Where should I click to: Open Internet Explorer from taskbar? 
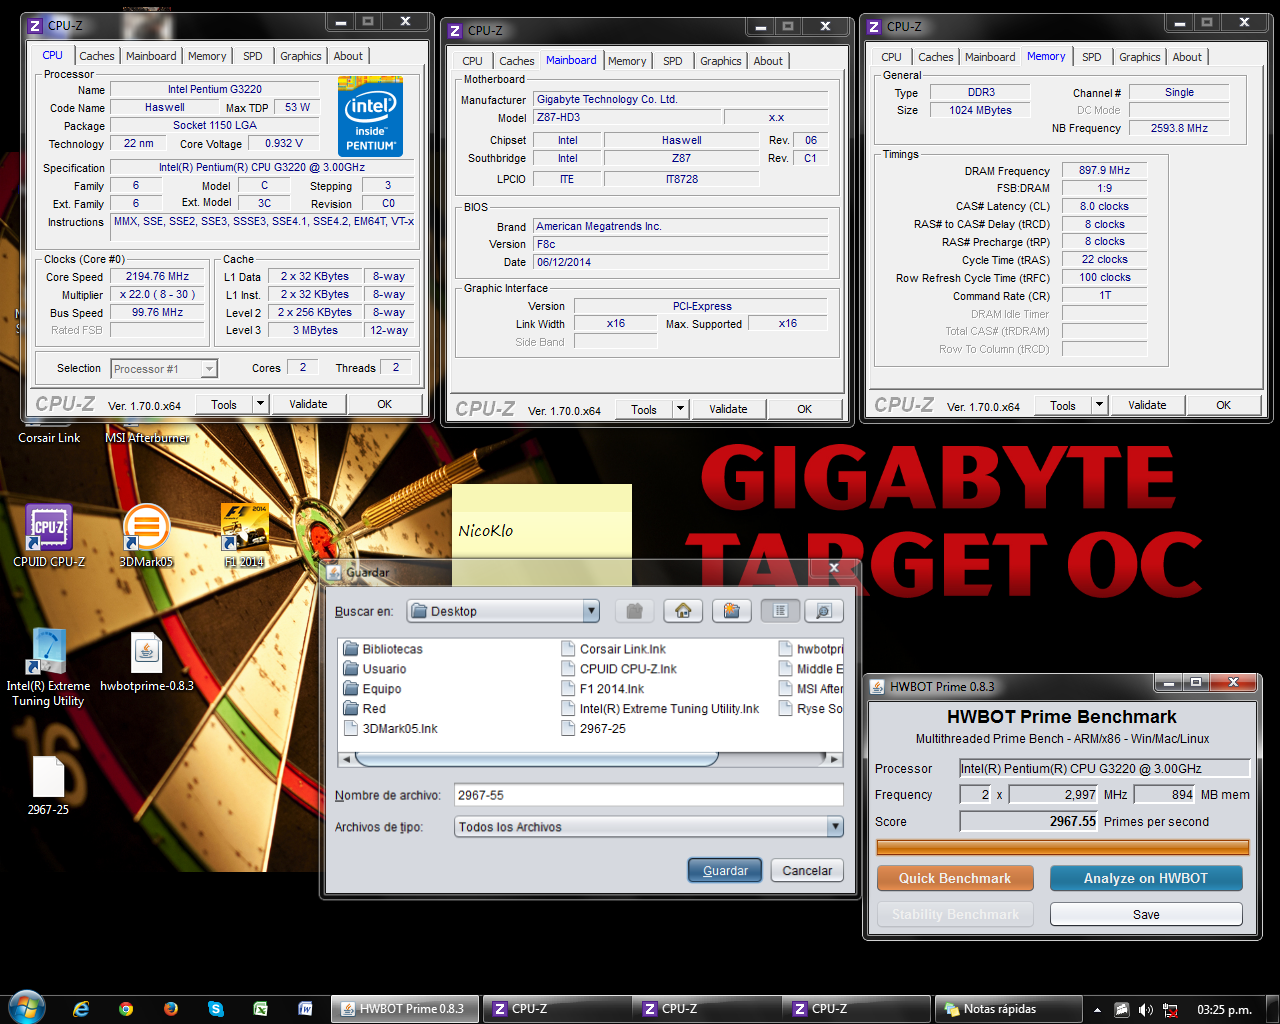pyautogui.click(x=81, y=1009)
